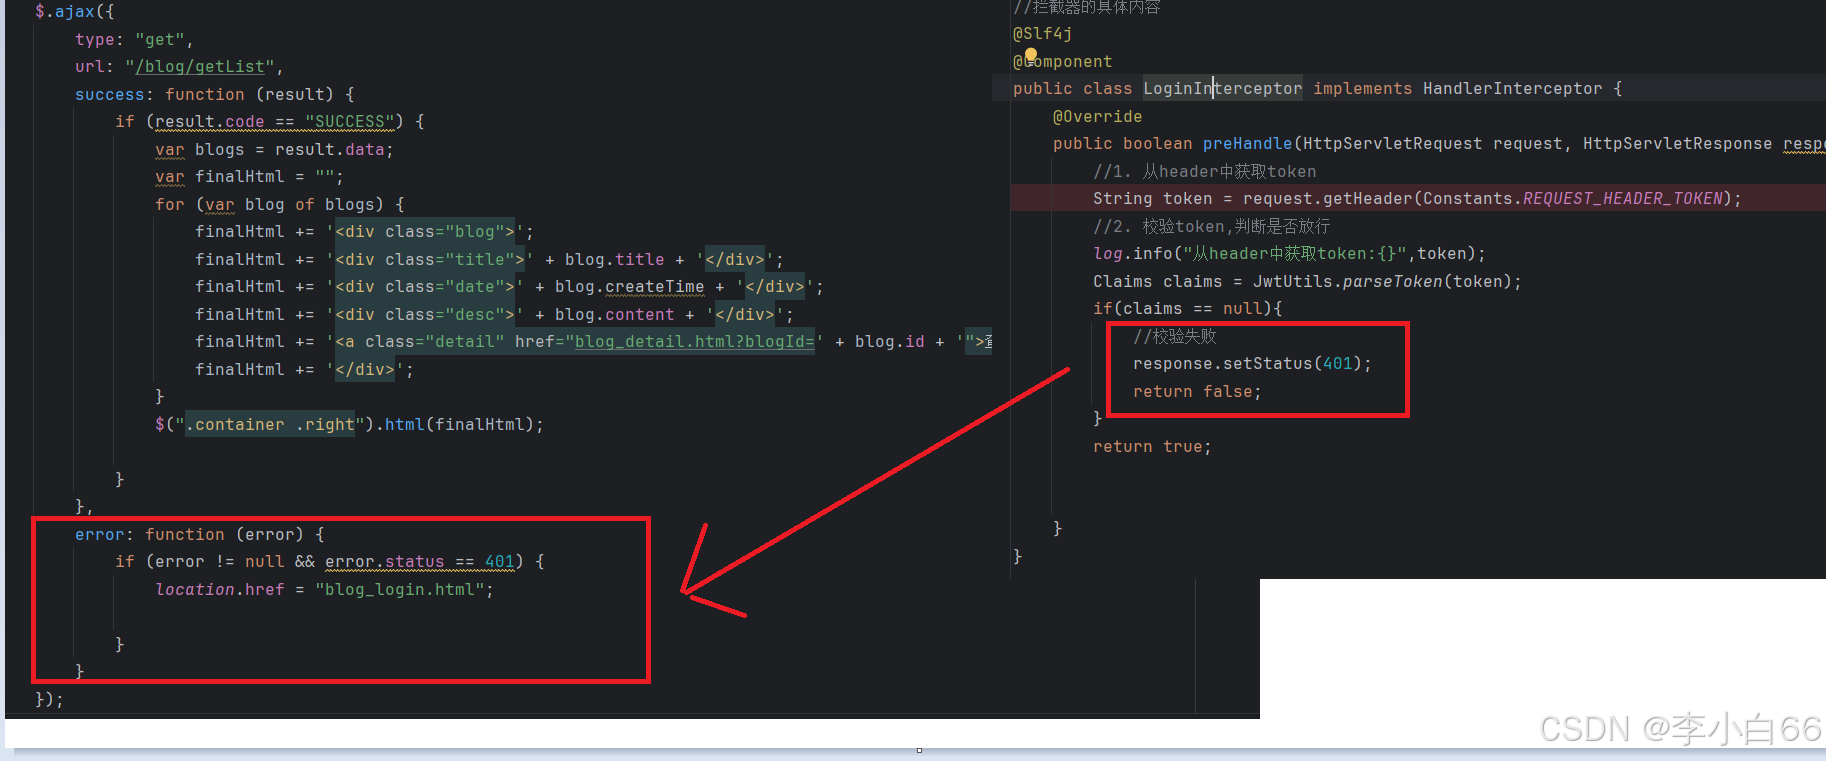
Task: Click the "blog_login.html" string
Action: click(x=404, y=590)
